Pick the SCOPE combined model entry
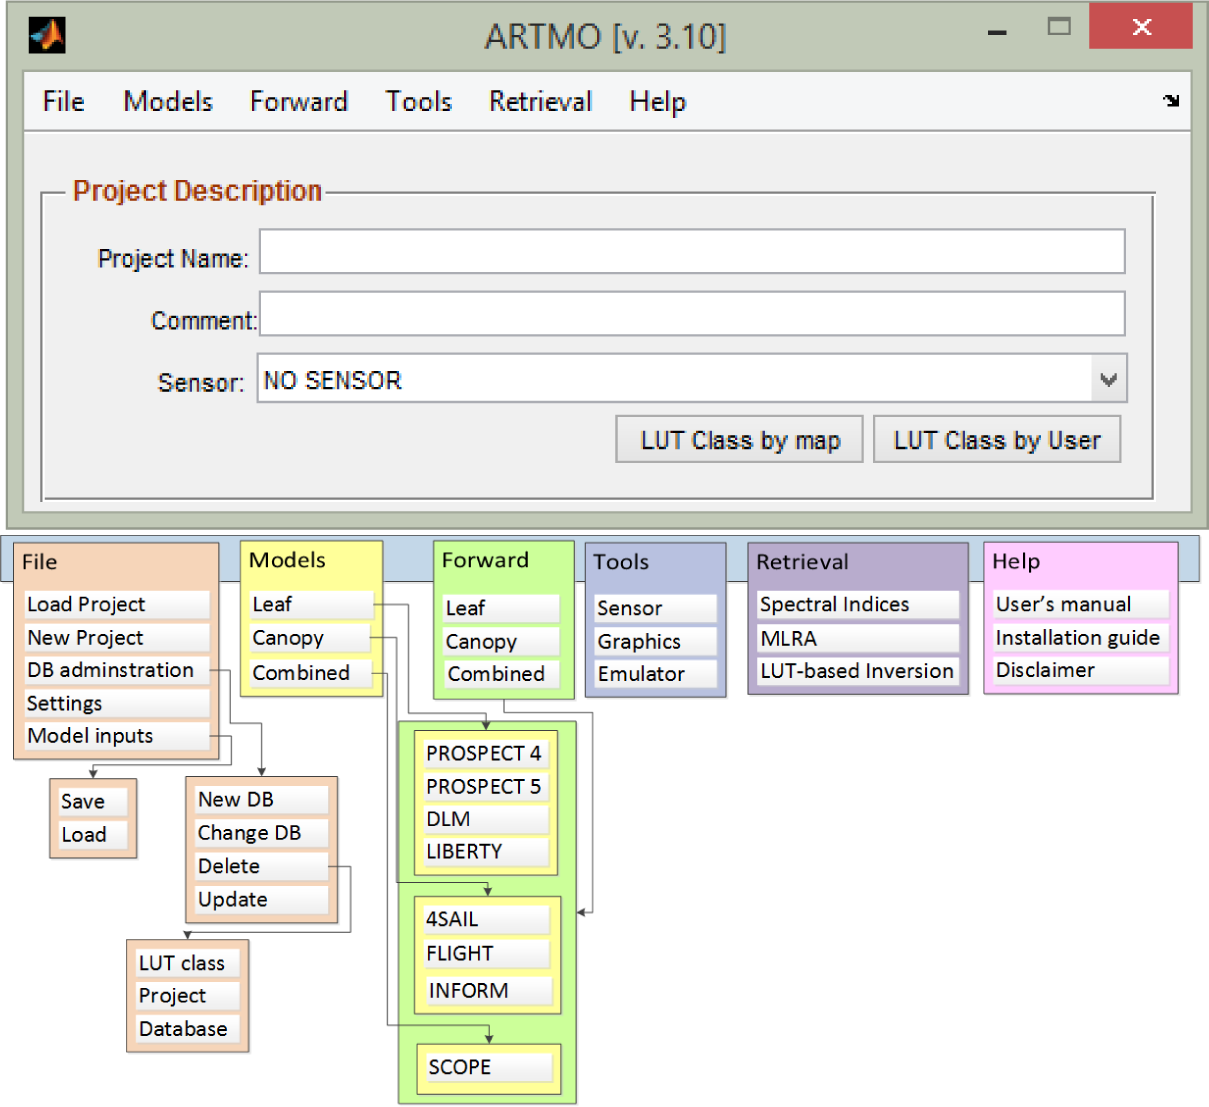The image size is (1209, 1107). coord(487,1067)
